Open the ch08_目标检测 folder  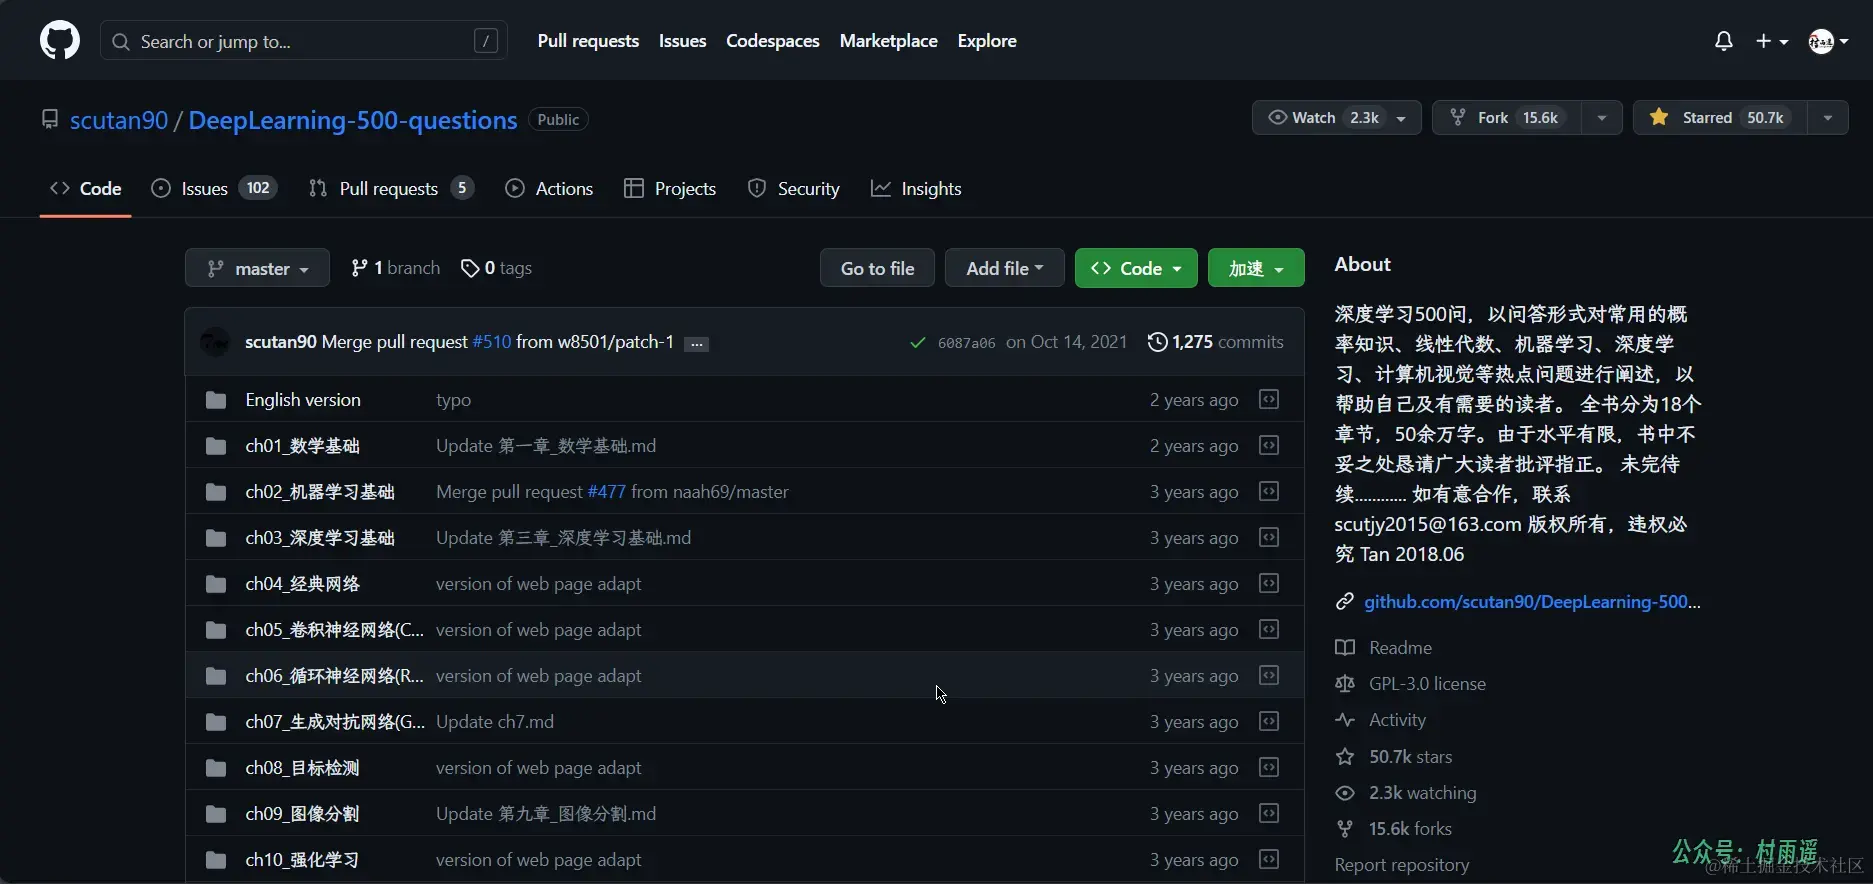(x=302, y=768)
